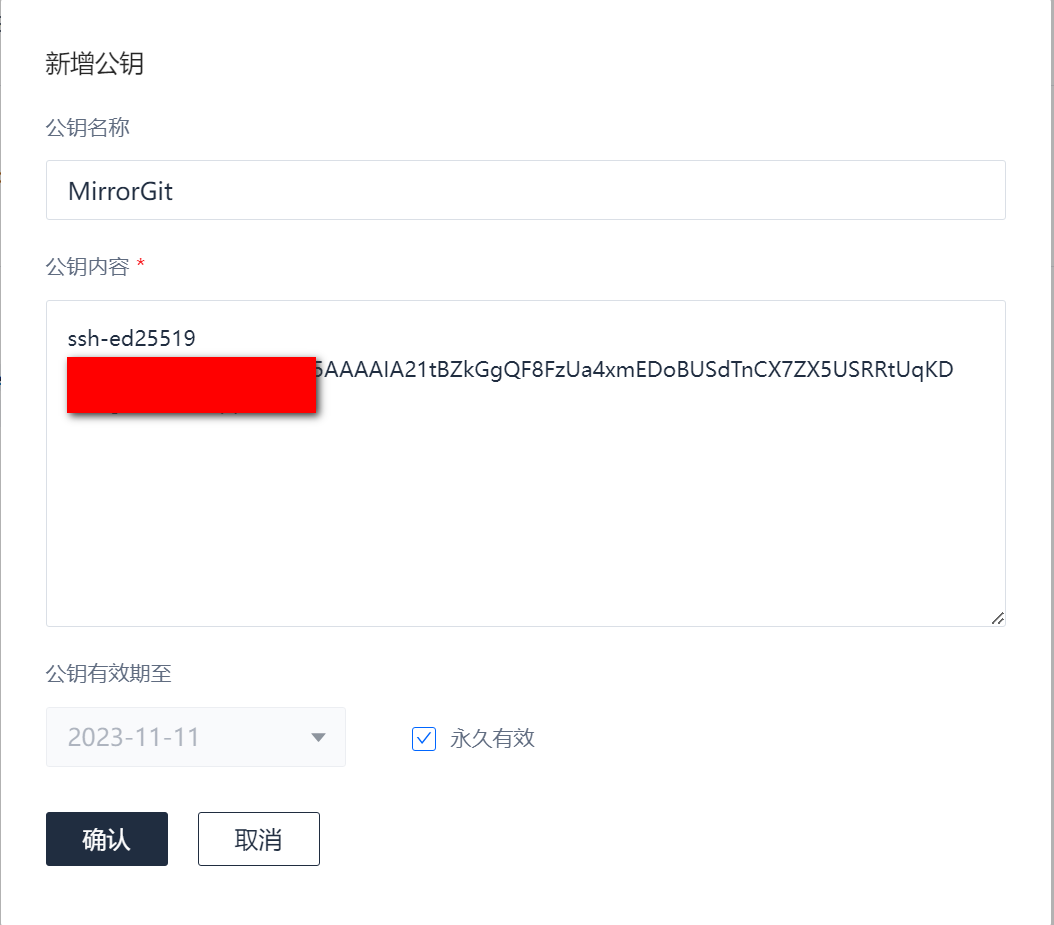Confirm with the 确认 button

107,839
